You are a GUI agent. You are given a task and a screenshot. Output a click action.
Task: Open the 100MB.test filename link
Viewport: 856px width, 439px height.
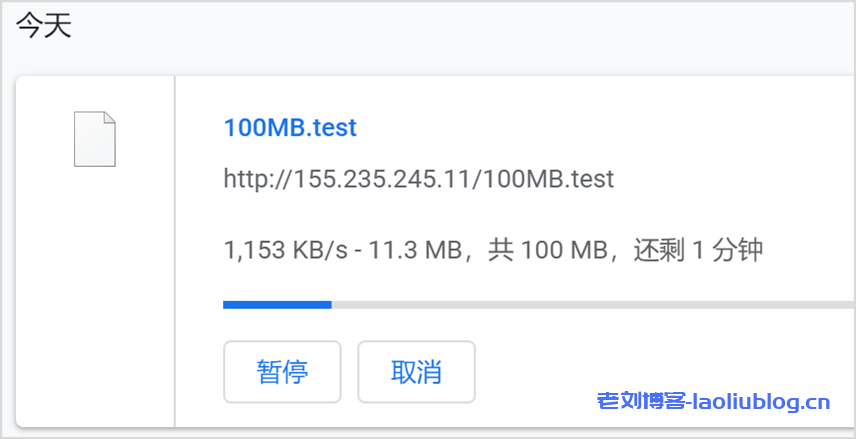click(x=290, y=128)
